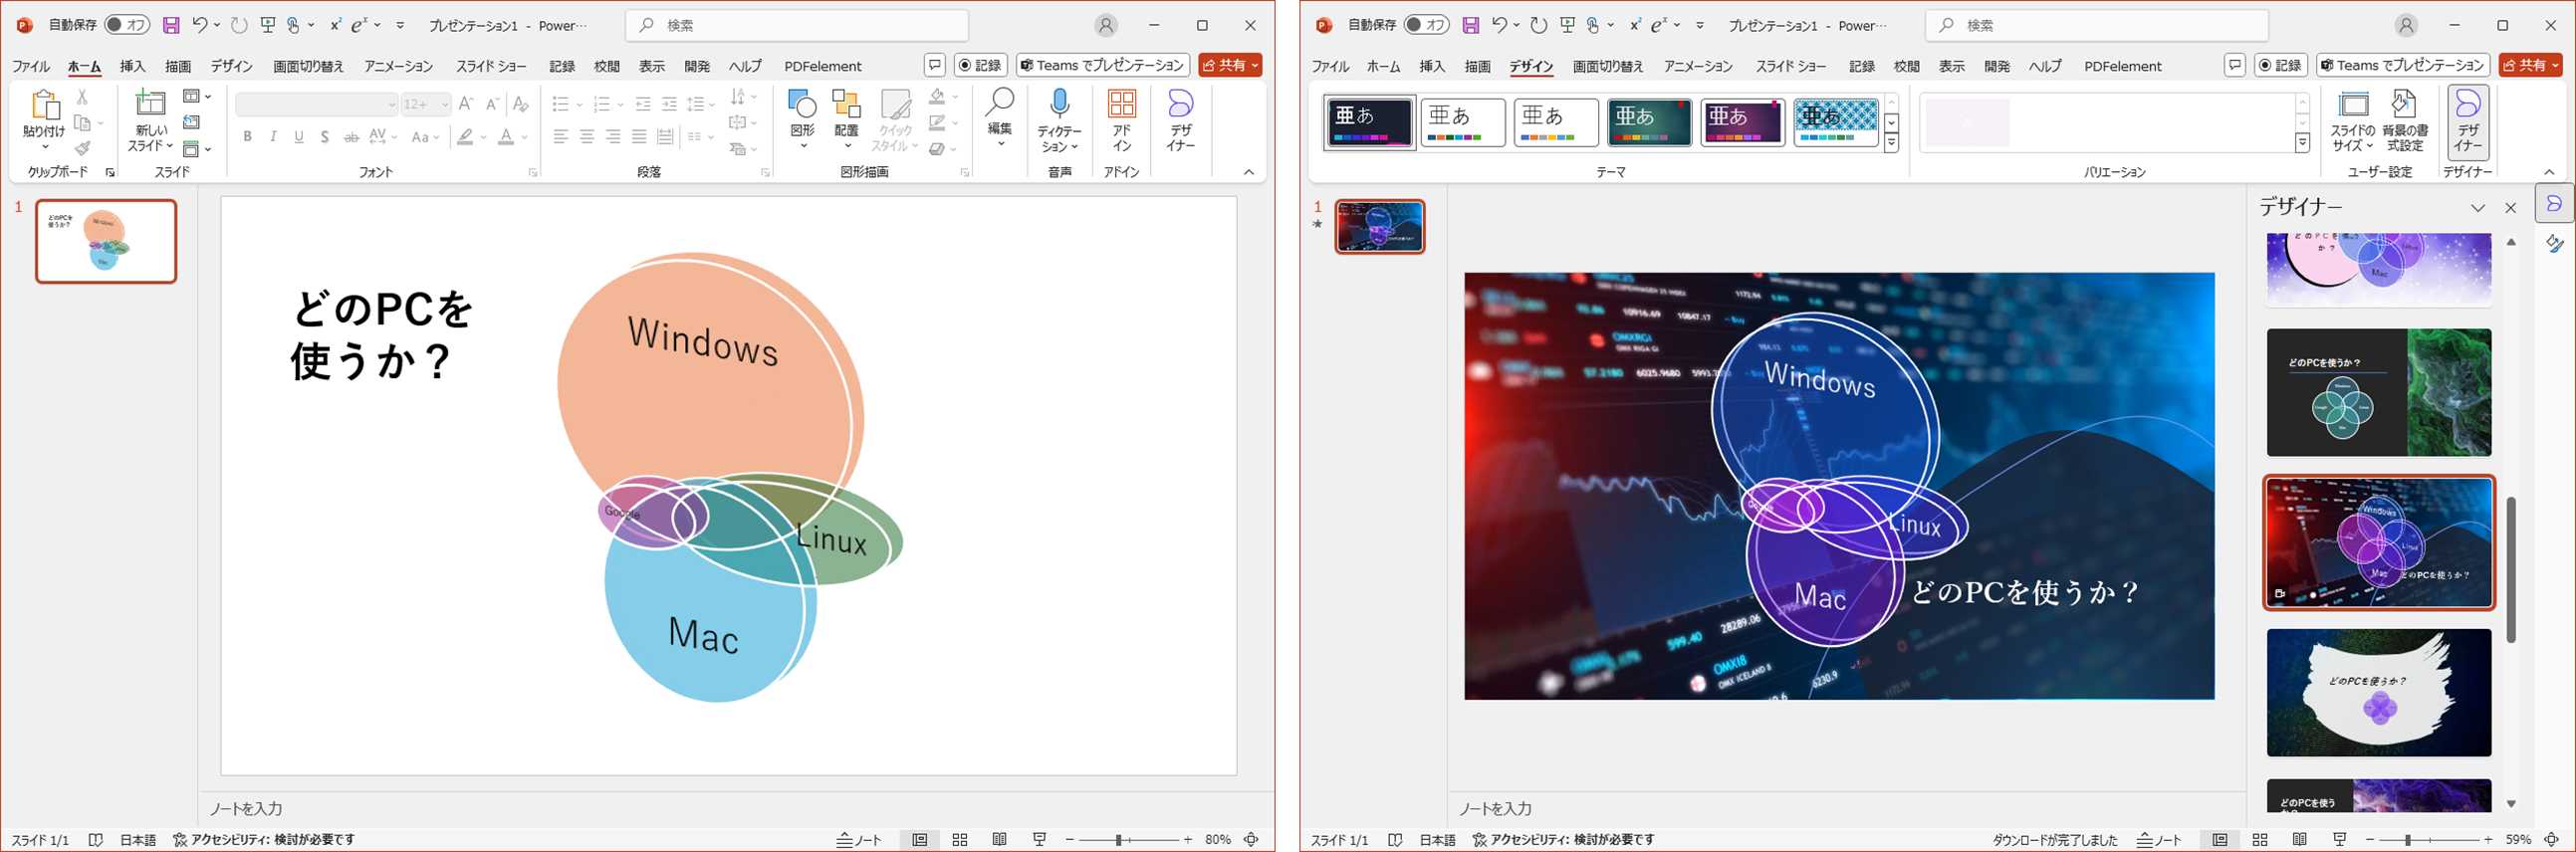Image resolution: width=2576 pixels, height=852 pixels.
Task: Click Shapes (図形) icon in left window
Action: [802, 104]
